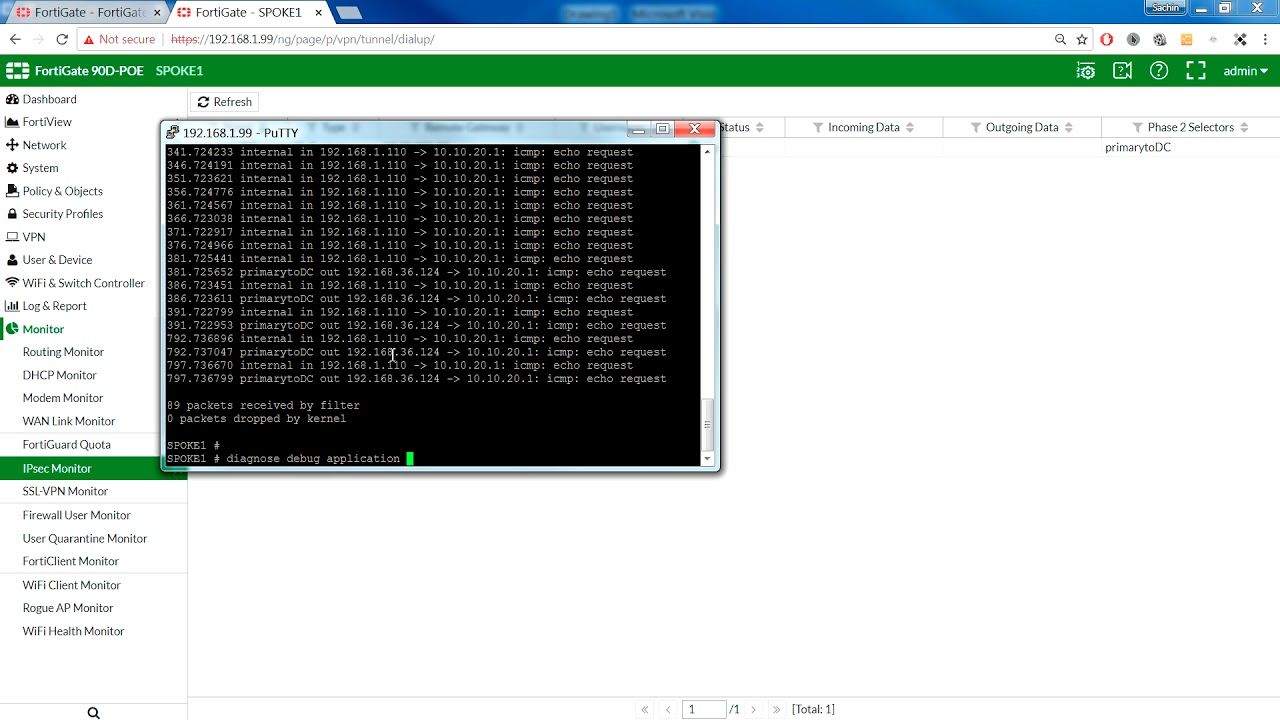Select FortiGuard Quota
This screenshot has width=1280, height=720.
click(67, 444)
